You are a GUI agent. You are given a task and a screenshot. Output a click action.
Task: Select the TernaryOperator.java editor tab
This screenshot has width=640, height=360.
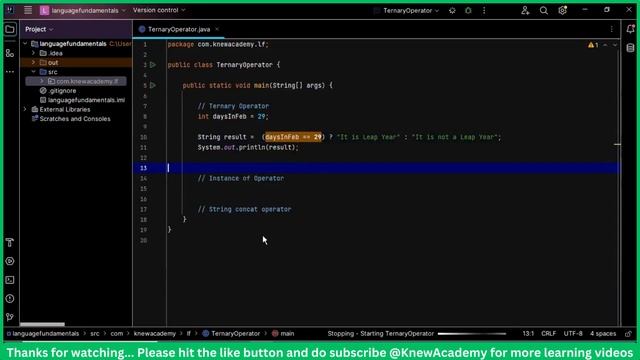pos(179,29)
